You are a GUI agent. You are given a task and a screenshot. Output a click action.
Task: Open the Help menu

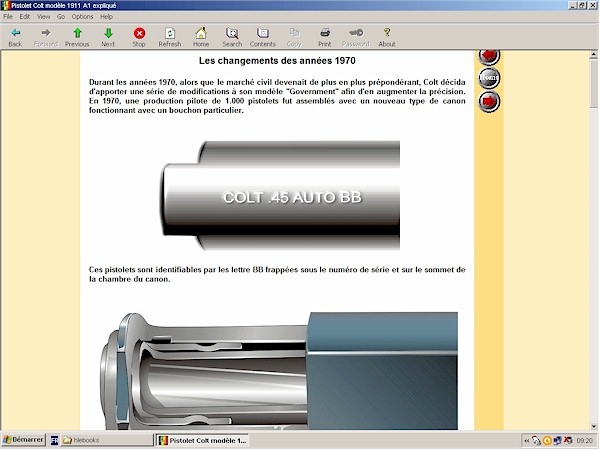coord(106,16)
